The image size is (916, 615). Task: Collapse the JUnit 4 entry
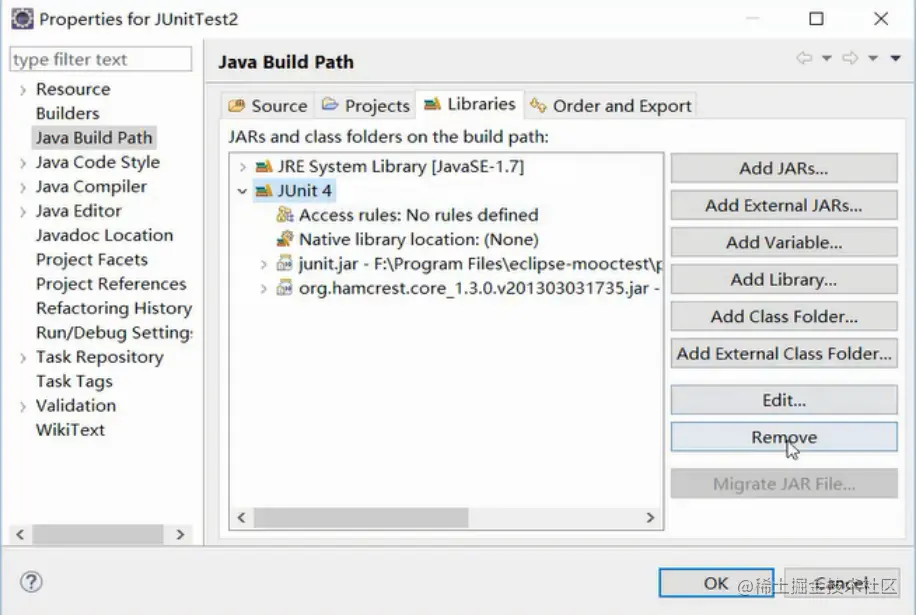click(x=242, y=191)
